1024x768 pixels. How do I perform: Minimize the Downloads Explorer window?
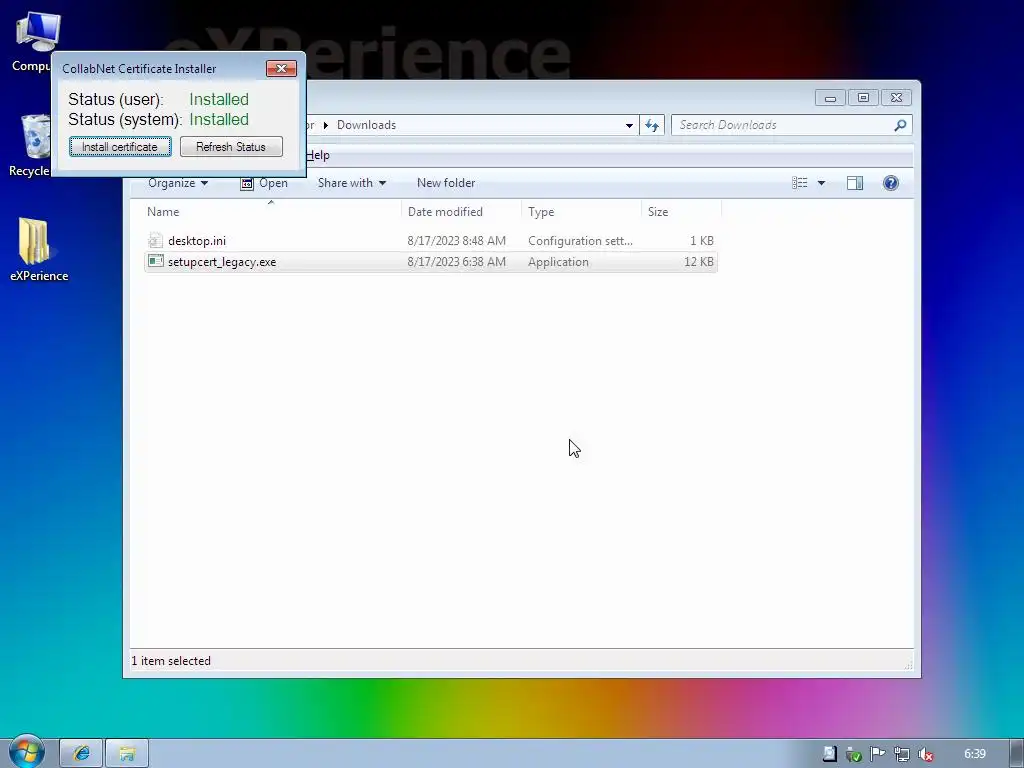click(x=830, y=98)
